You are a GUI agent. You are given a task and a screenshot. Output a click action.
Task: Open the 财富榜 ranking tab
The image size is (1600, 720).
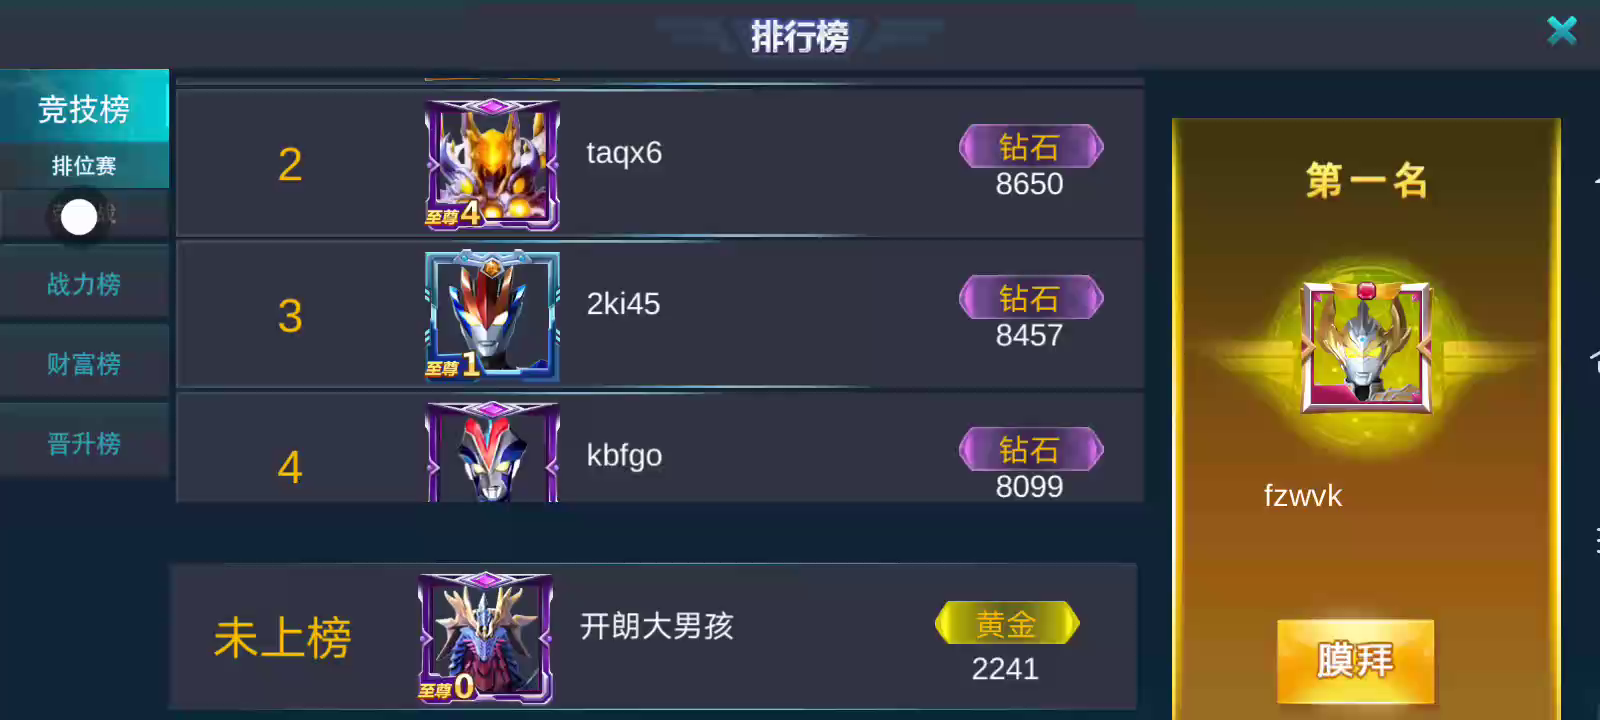[84, 364]
